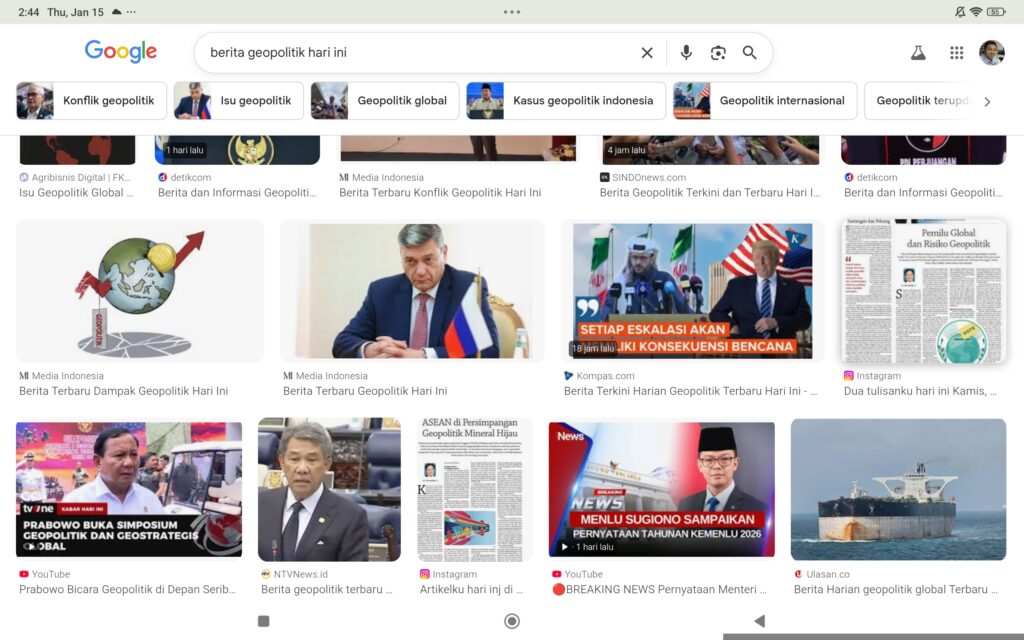Viewport: 1024px width, 640px height.
Task: Click the magnifying glass search button
Action: [750, 53]
